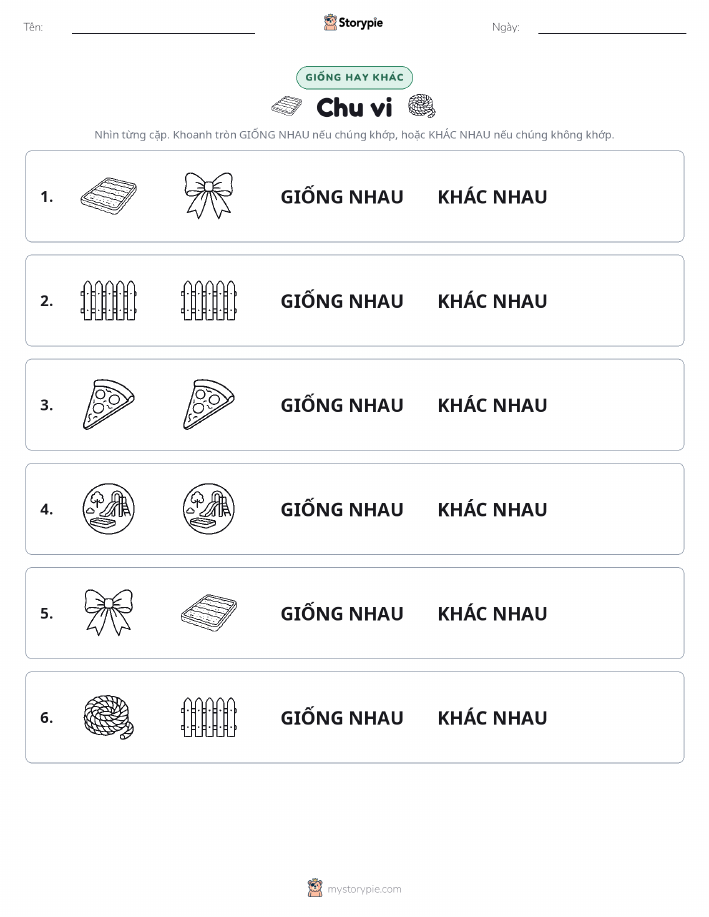This screenshot has width=709, height=917.
Task: Click the rope icon beside the Chu vi title
Action: (421, 106)
